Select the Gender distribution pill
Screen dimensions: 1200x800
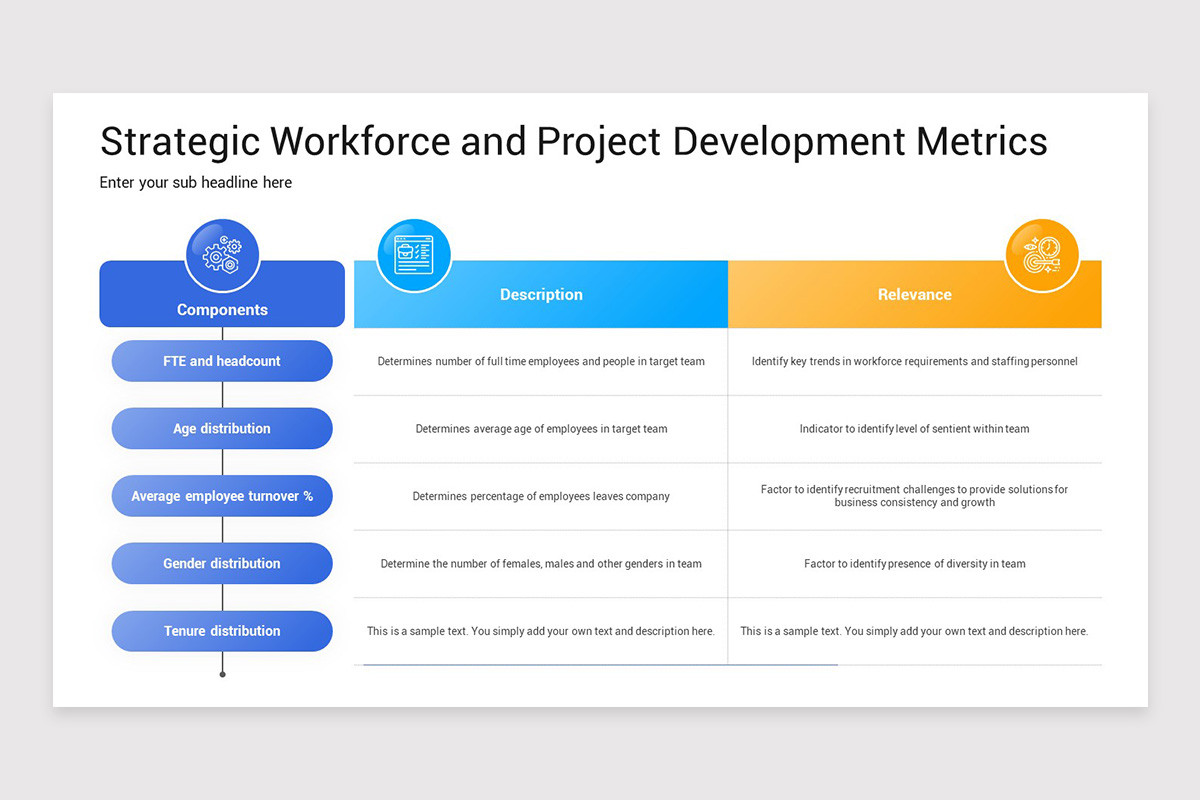[x=222, y=563]
